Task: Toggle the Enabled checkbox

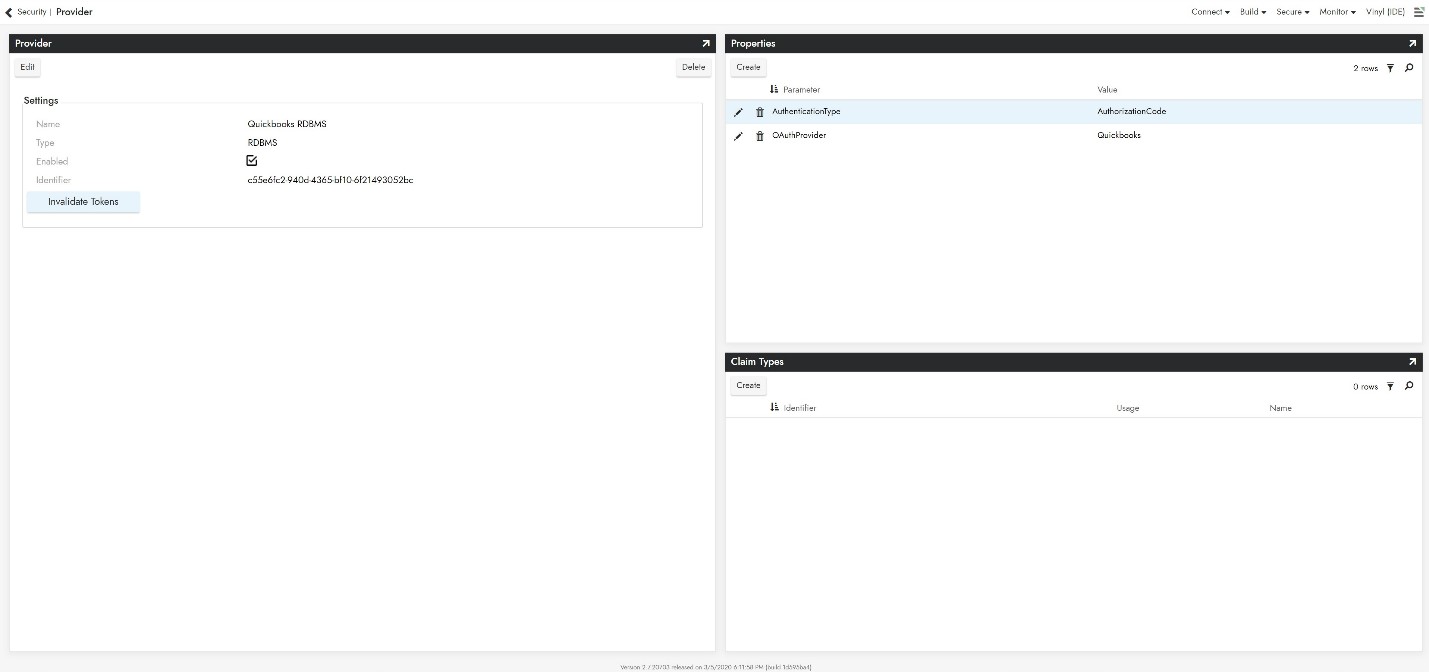Action: coord(252,161)
